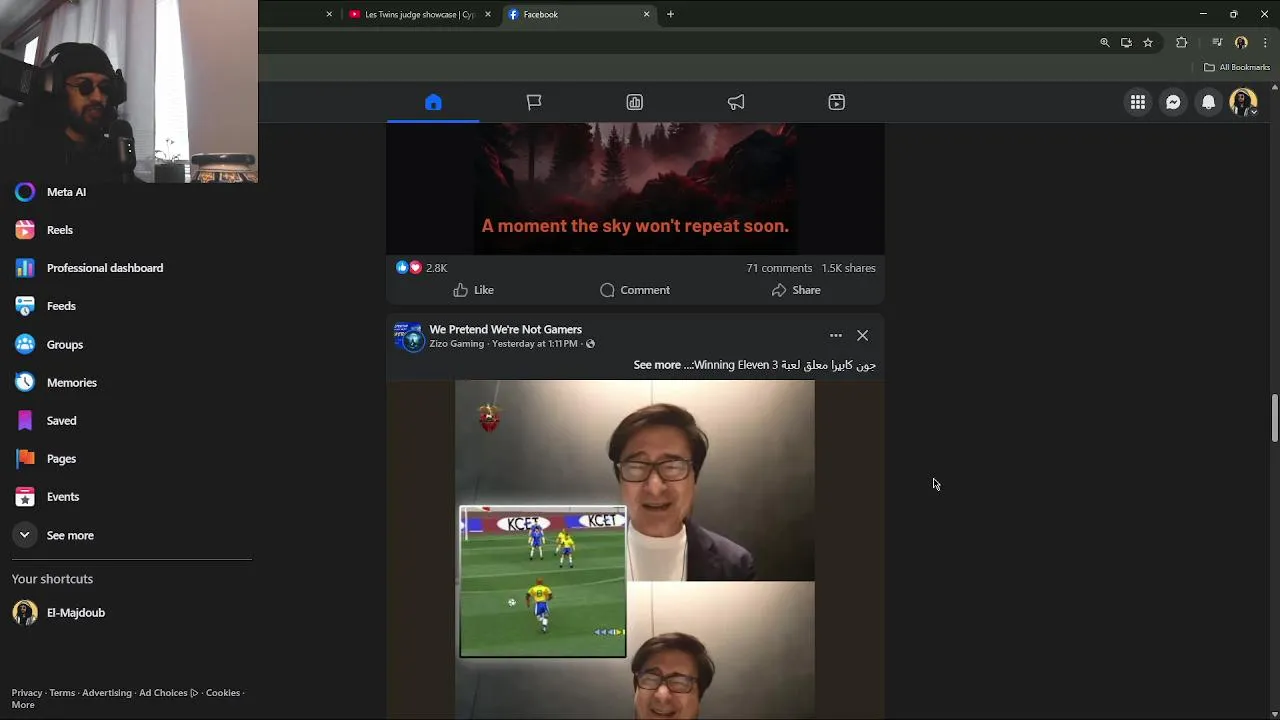Open the install app icon in address bar
The height and width of the screenshot is (720, 1280).
point(1126,42)
